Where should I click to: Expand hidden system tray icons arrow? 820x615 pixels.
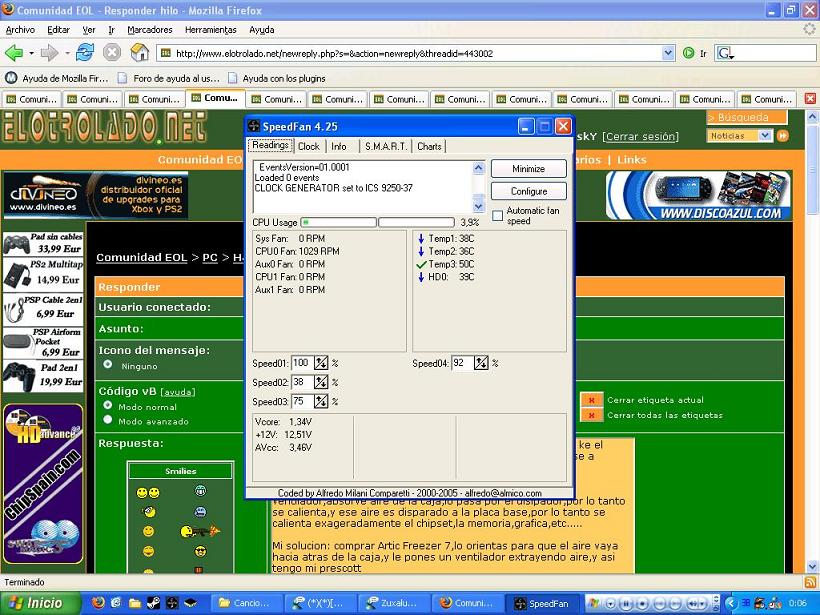pyautogui.click(x=732, y=603)
